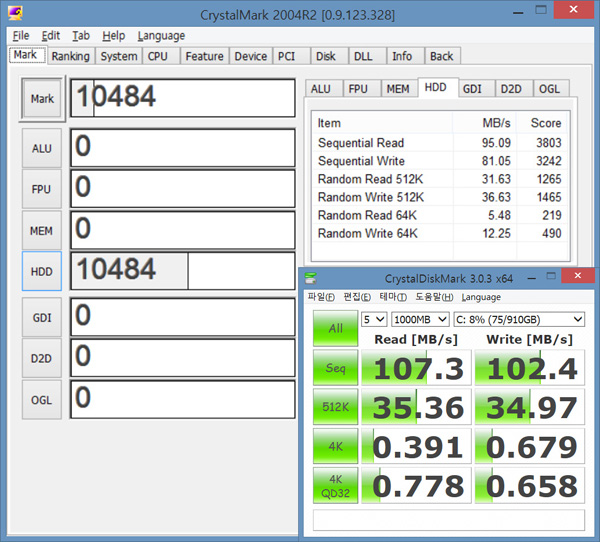The height and width of the screenshot is (542, 600).
Task: Switch to the Disk tab
Action: click(329, 56)
